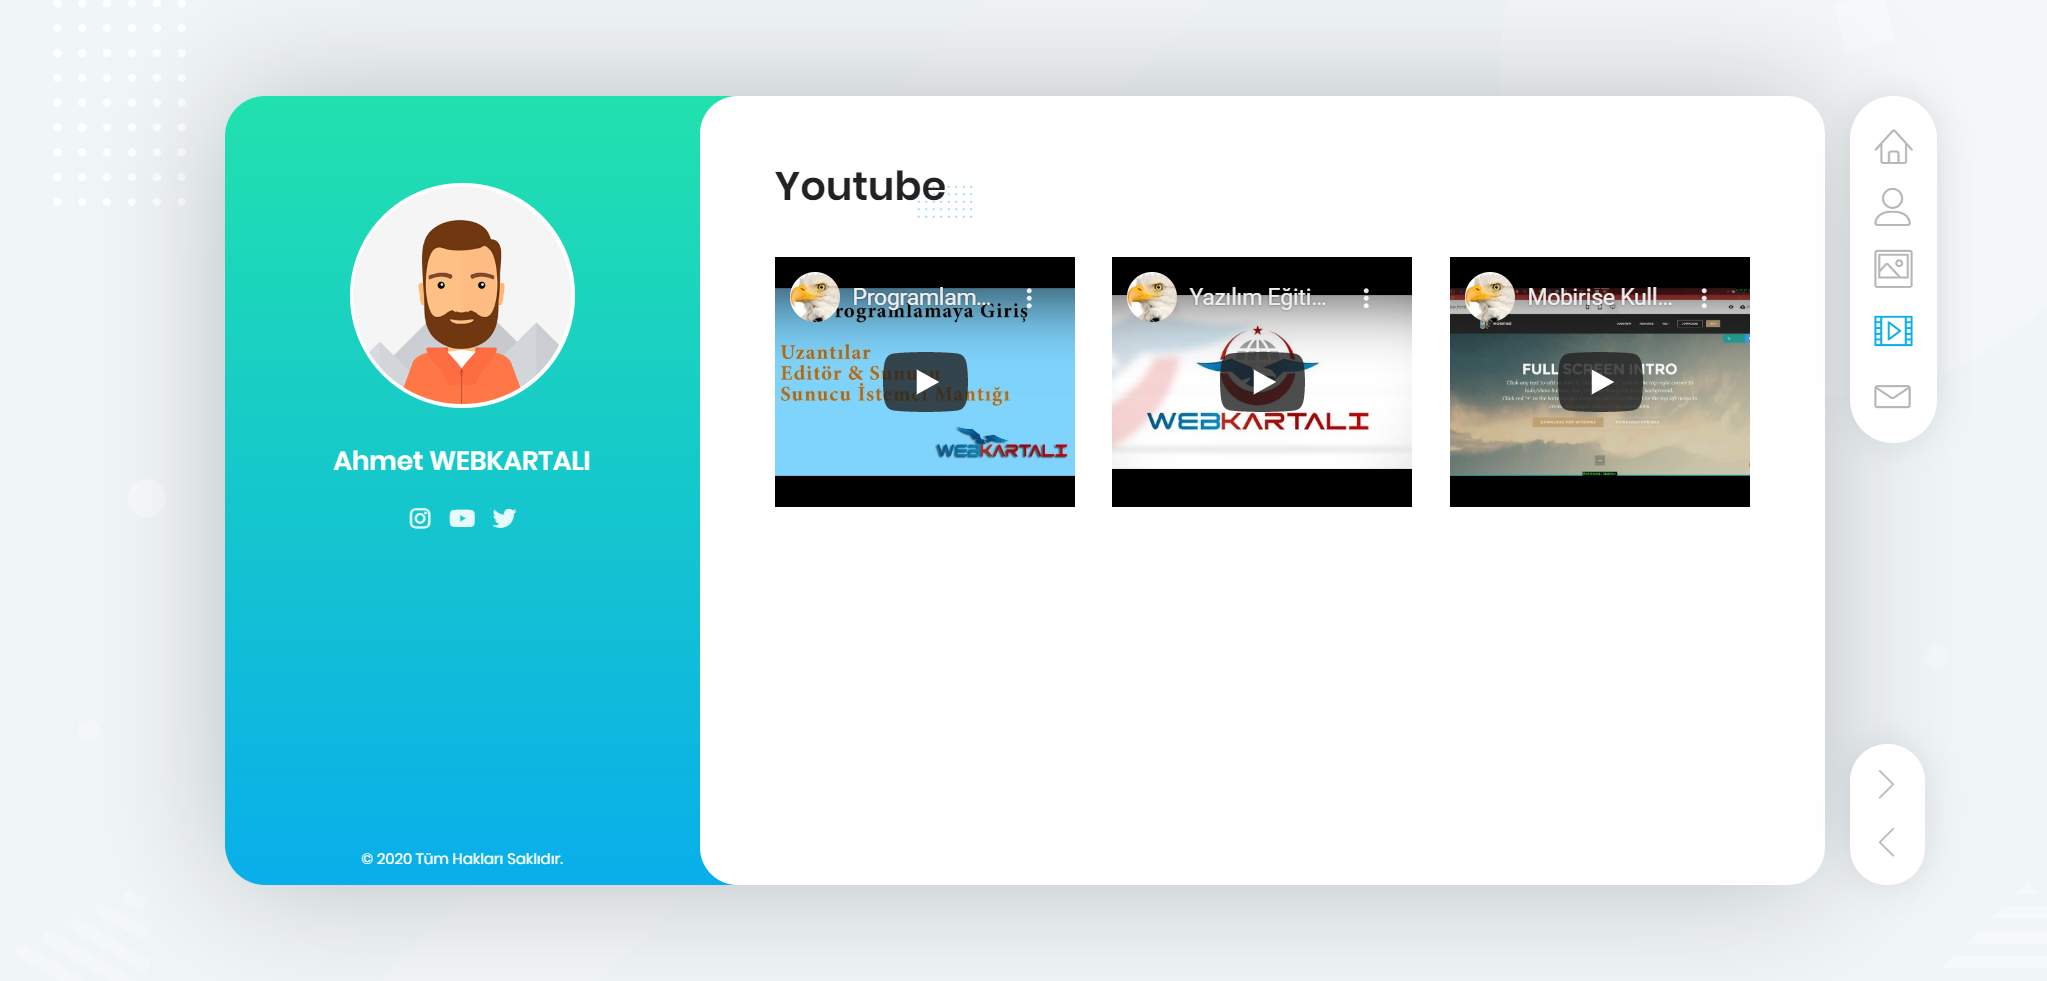Go to the Home section icon
2047x981 pixels.
click(x=1892, y=147)
